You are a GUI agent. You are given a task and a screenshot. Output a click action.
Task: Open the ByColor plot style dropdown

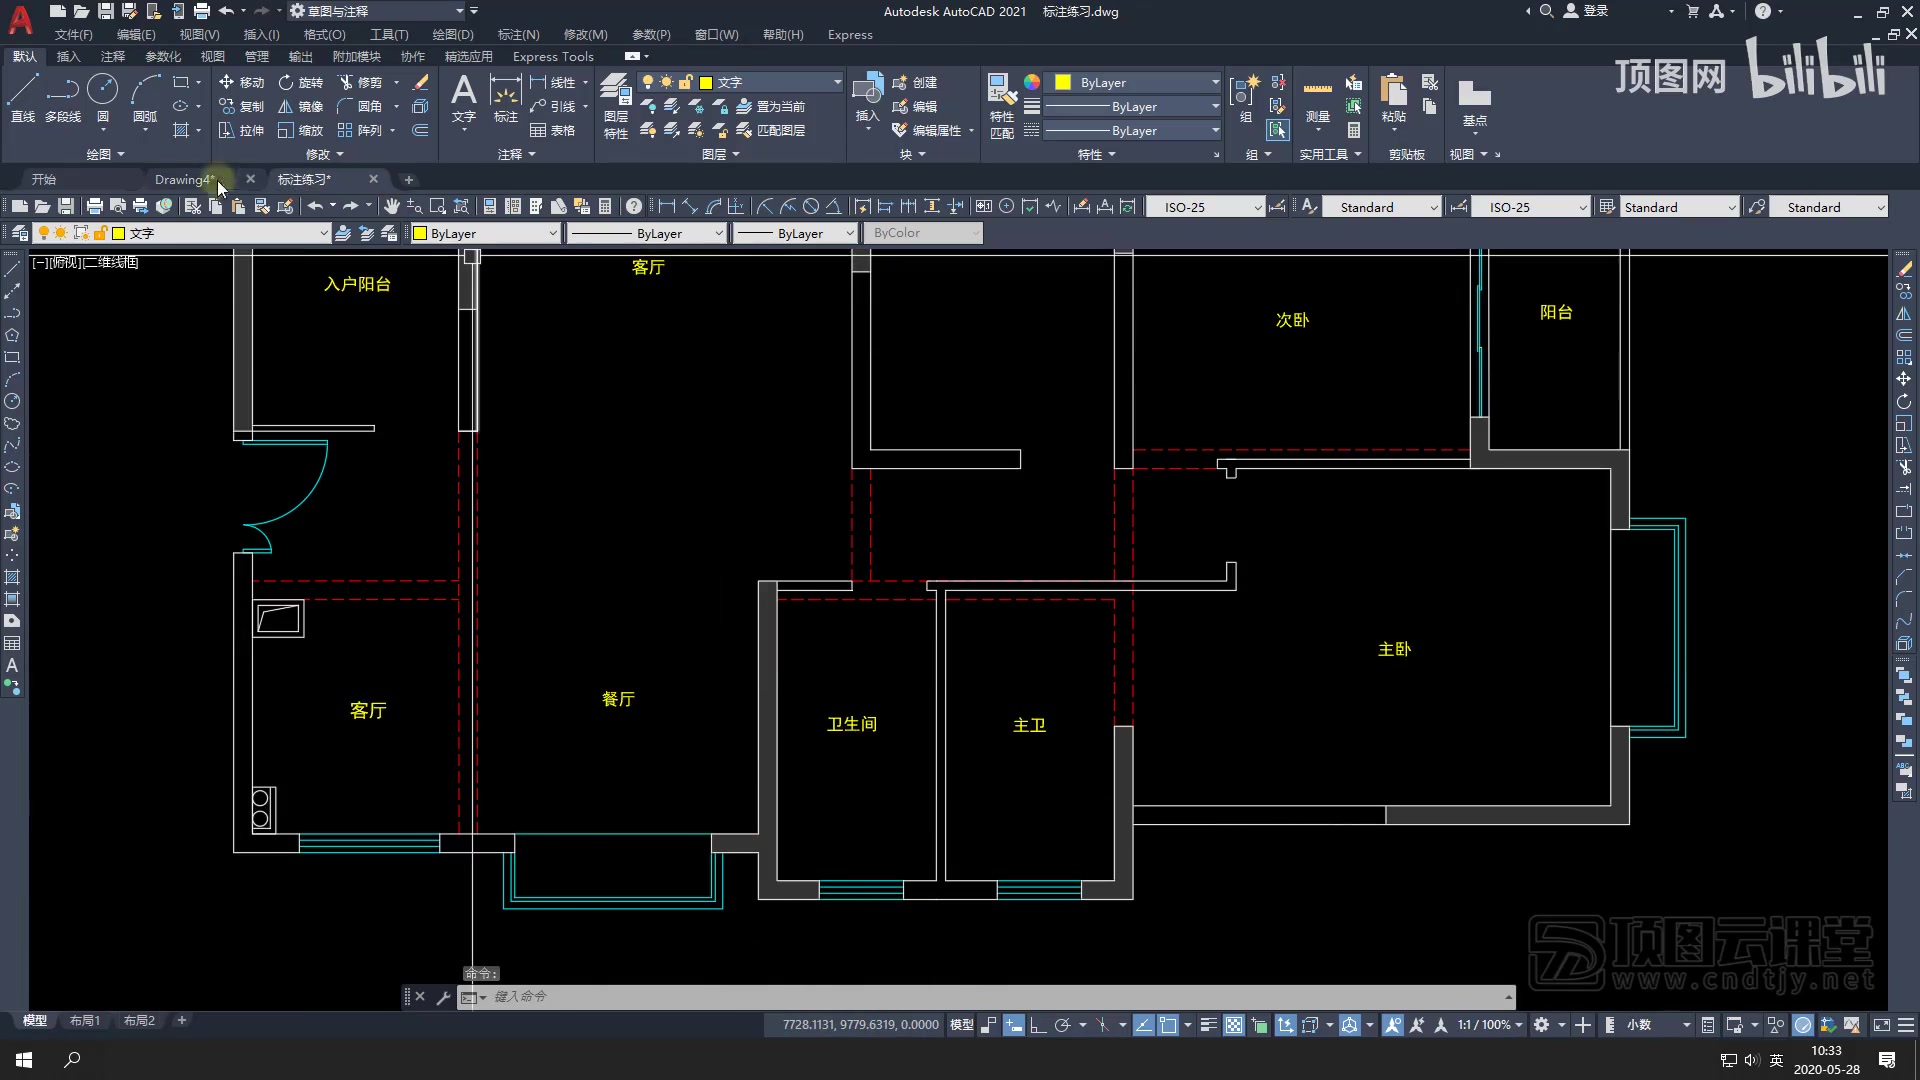(x=923, y=233)
